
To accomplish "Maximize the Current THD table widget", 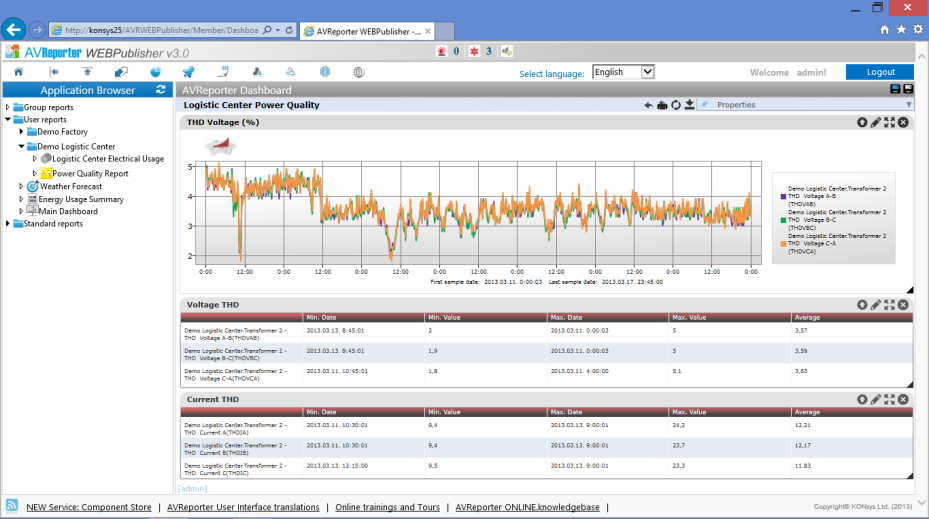I will coord(889,399).
